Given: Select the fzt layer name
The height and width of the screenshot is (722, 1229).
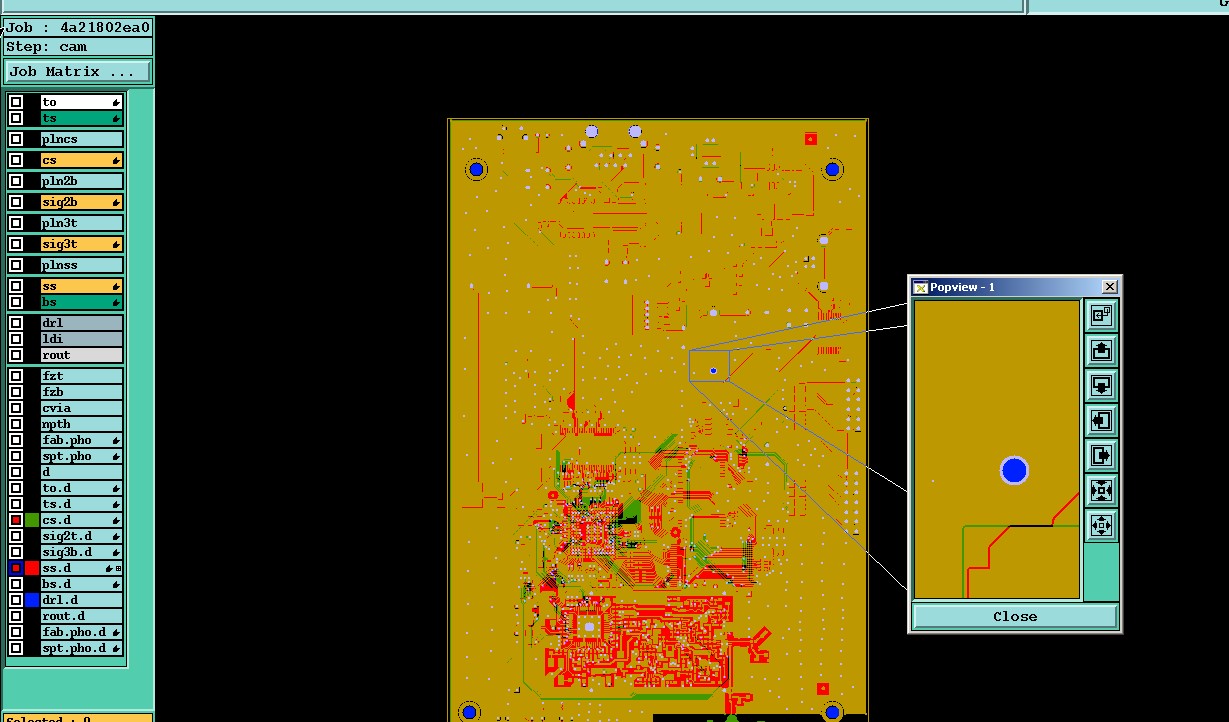Looking at the screenshot, I should pos(82,376).
